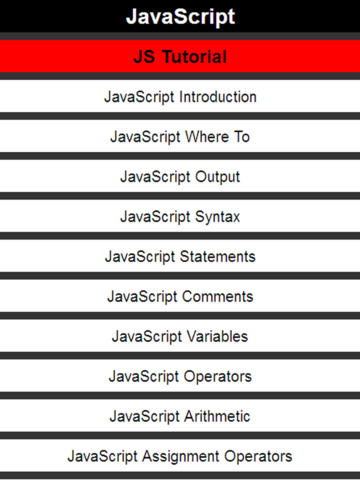This screenshot has width=360, height=480.
Task: Tap the Variables row in the list
Action: coord(180,336)
